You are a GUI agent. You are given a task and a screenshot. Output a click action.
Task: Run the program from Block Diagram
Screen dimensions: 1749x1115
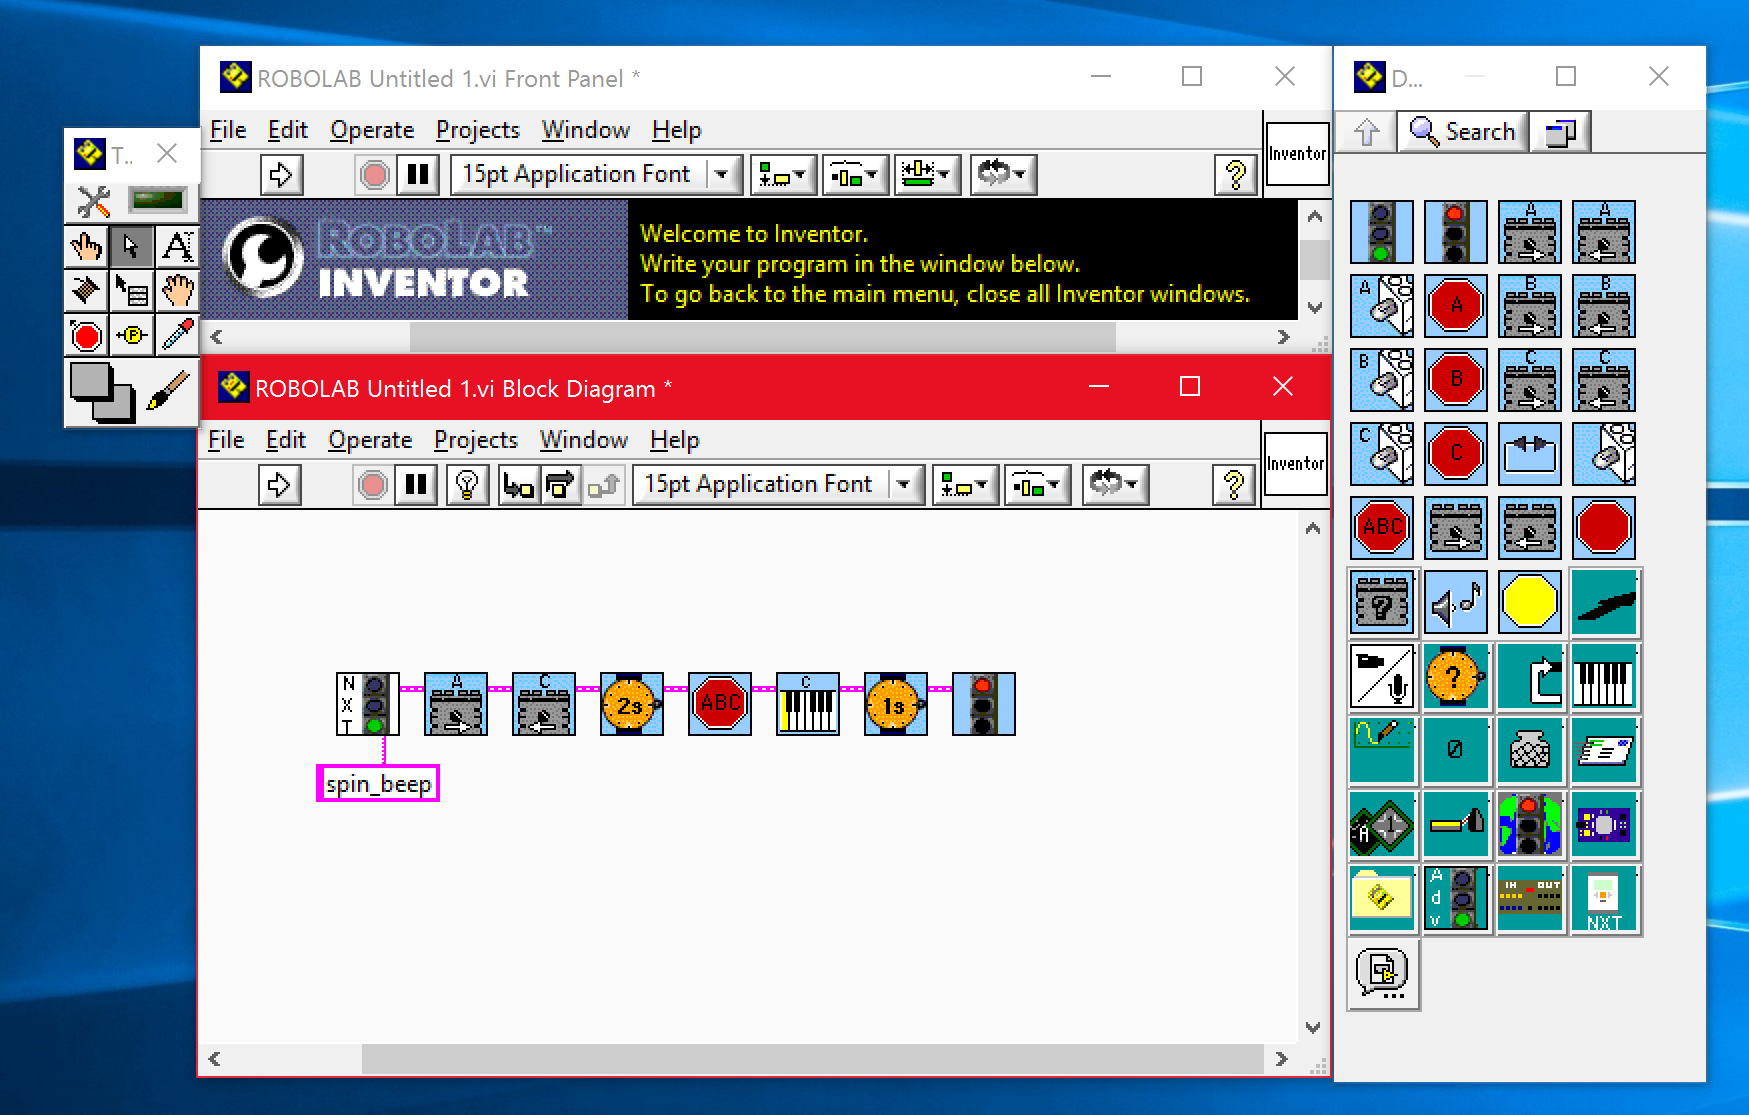click(x=279, y=485)
